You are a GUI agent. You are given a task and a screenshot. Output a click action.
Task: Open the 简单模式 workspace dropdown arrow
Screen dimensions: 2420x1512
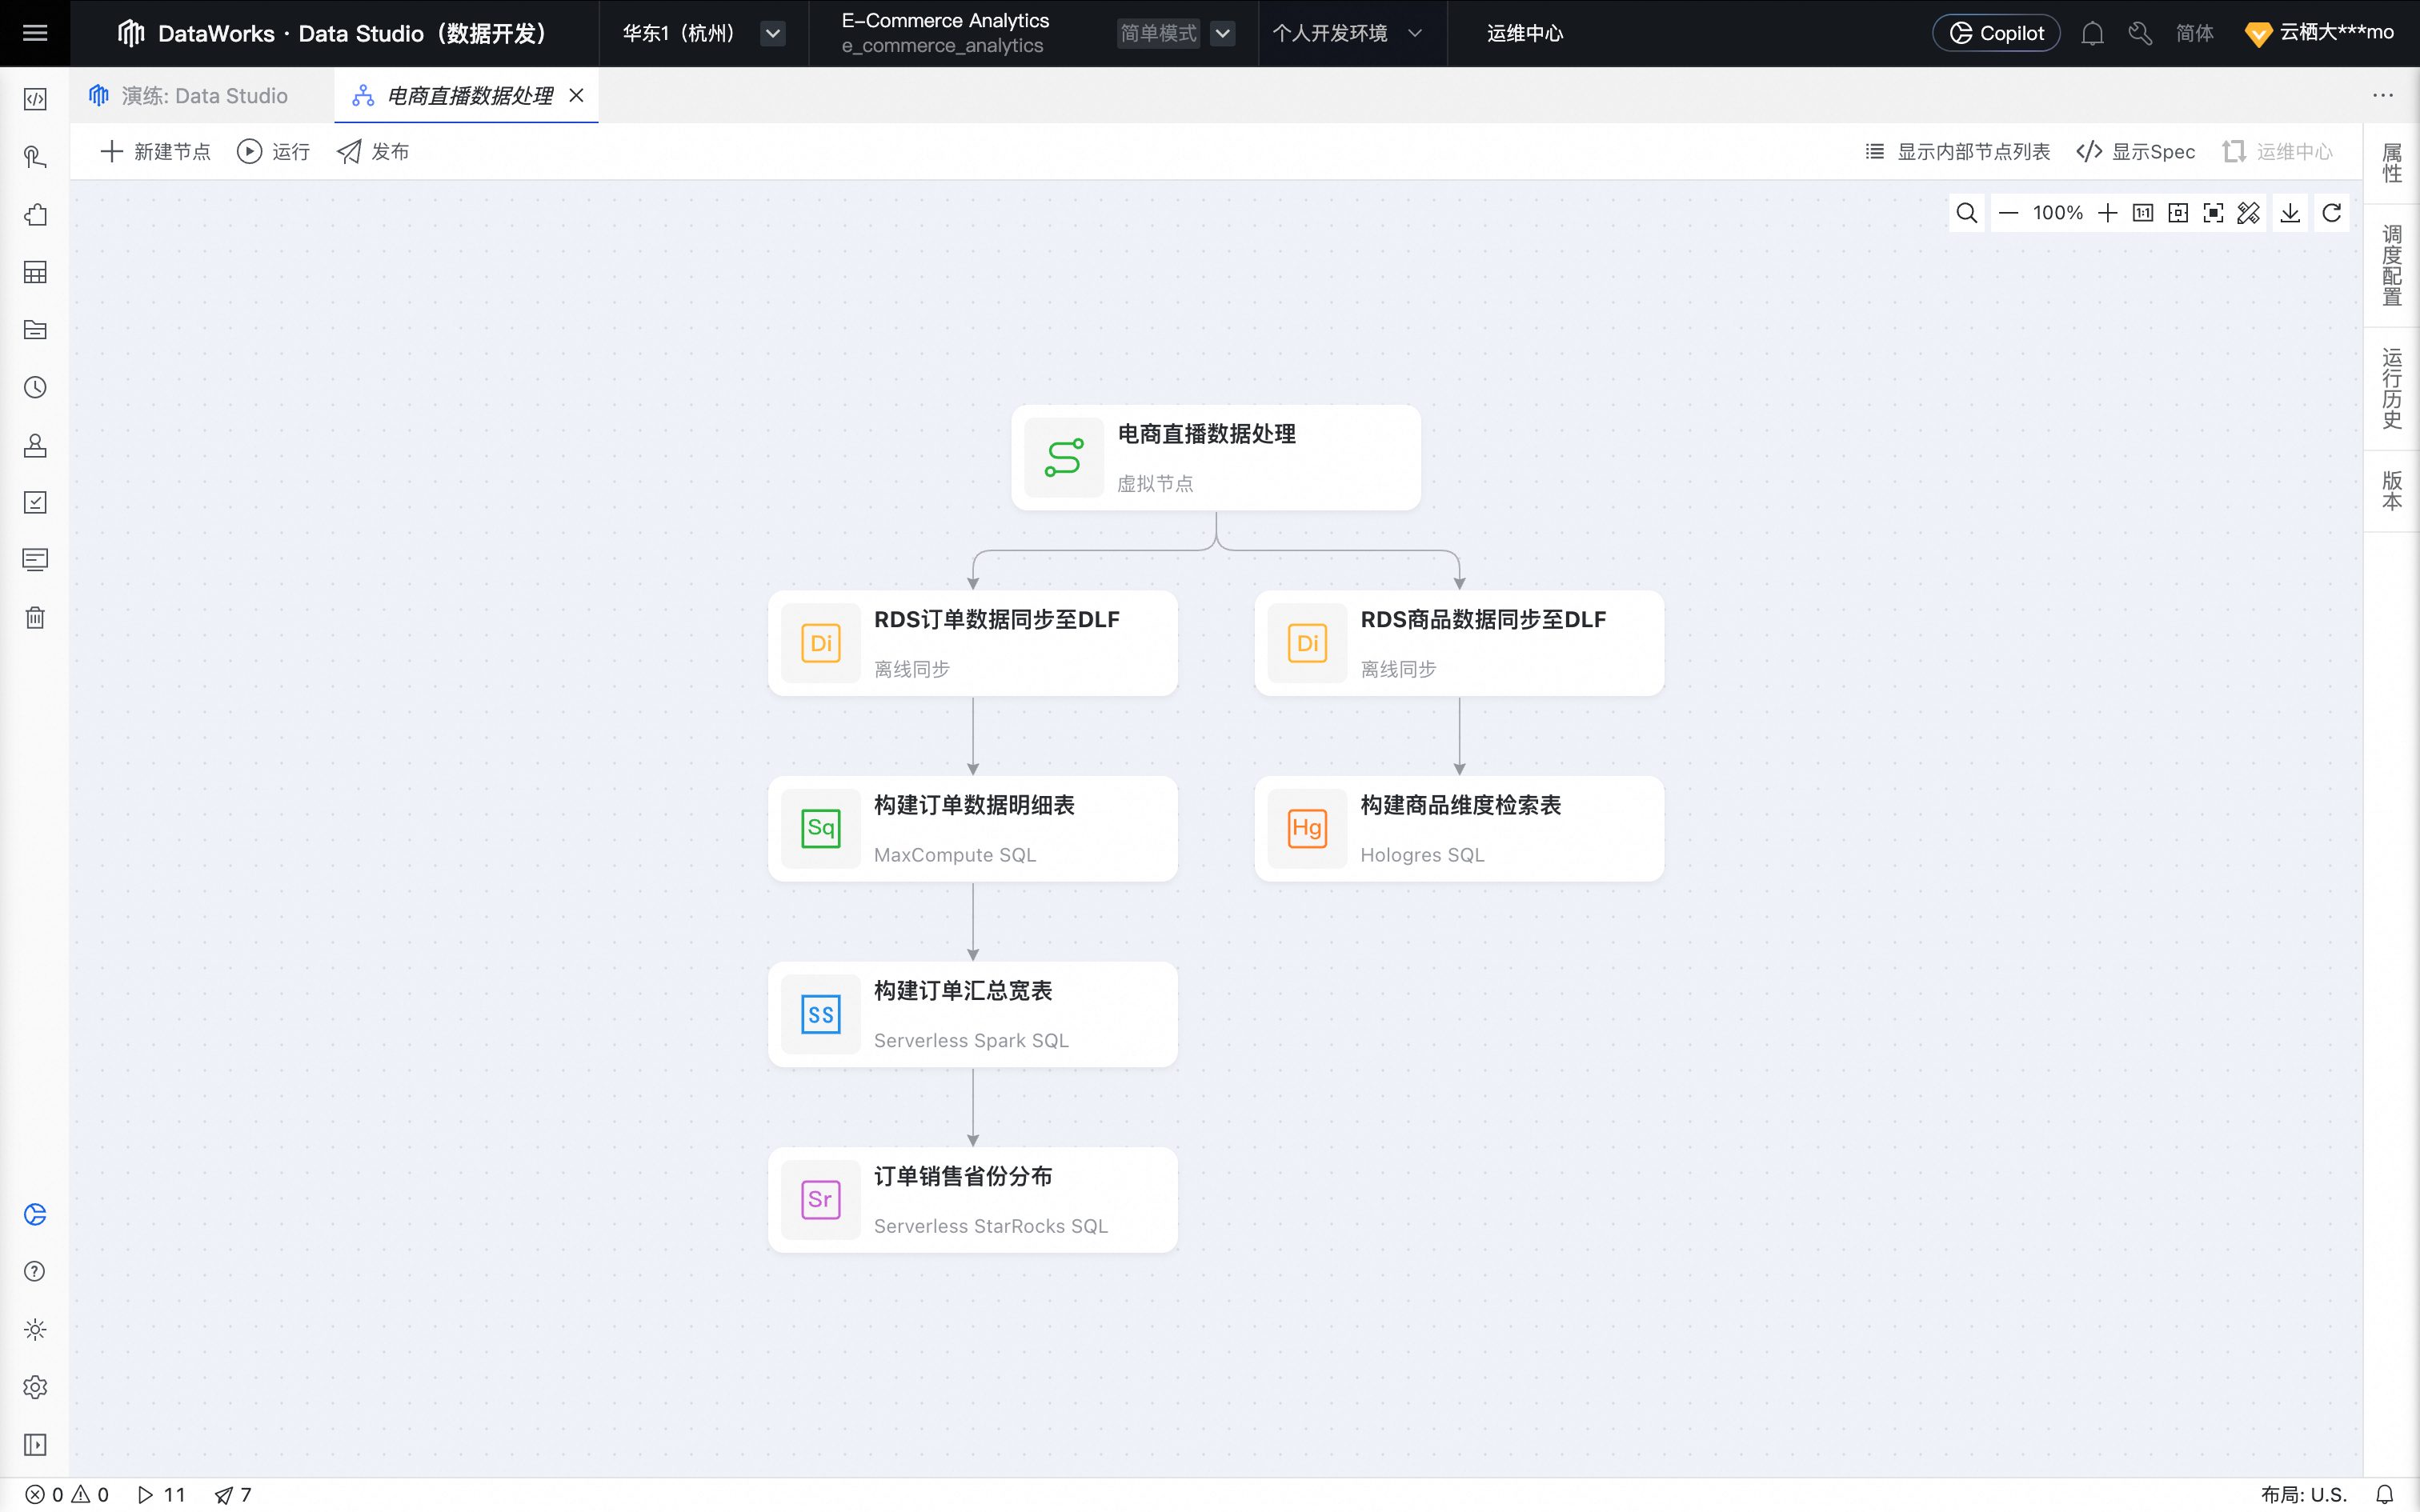(x=1222, y=33)
